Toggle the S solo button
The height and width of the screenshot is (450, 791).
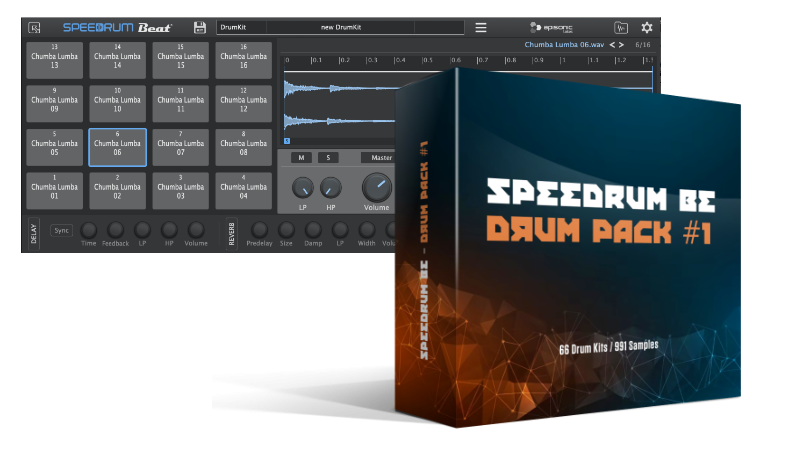328,157
